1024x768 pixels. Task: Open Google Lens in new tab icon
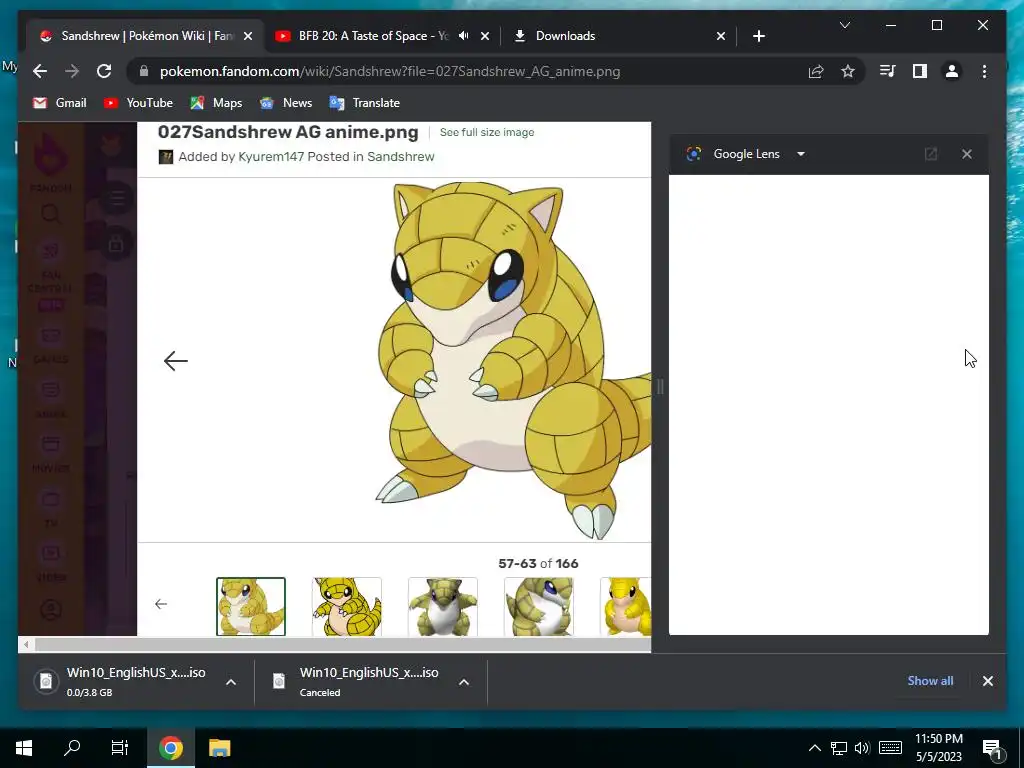(x=931, y=154)
